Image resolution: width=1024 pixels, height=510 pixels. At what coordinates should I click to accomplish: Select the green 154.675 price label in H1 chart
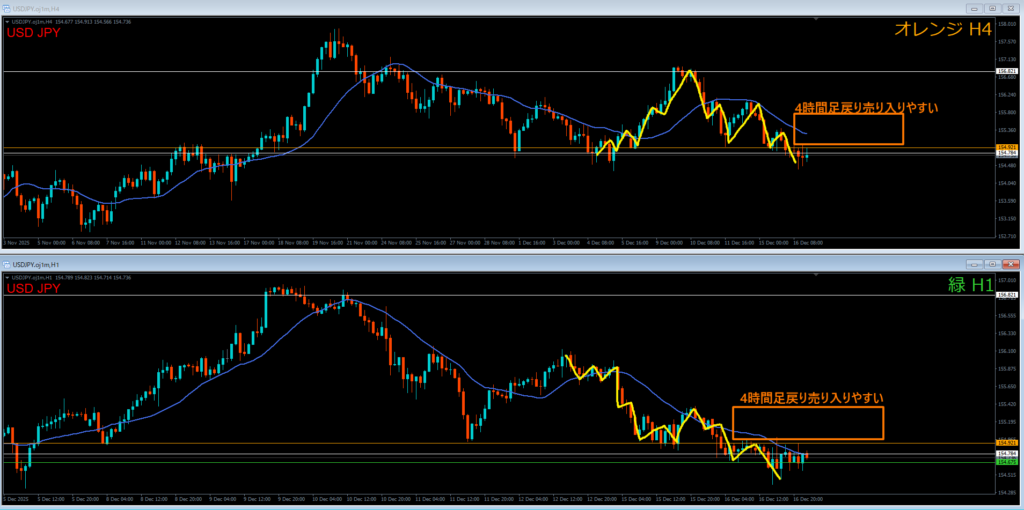[x=1005, y=462]
